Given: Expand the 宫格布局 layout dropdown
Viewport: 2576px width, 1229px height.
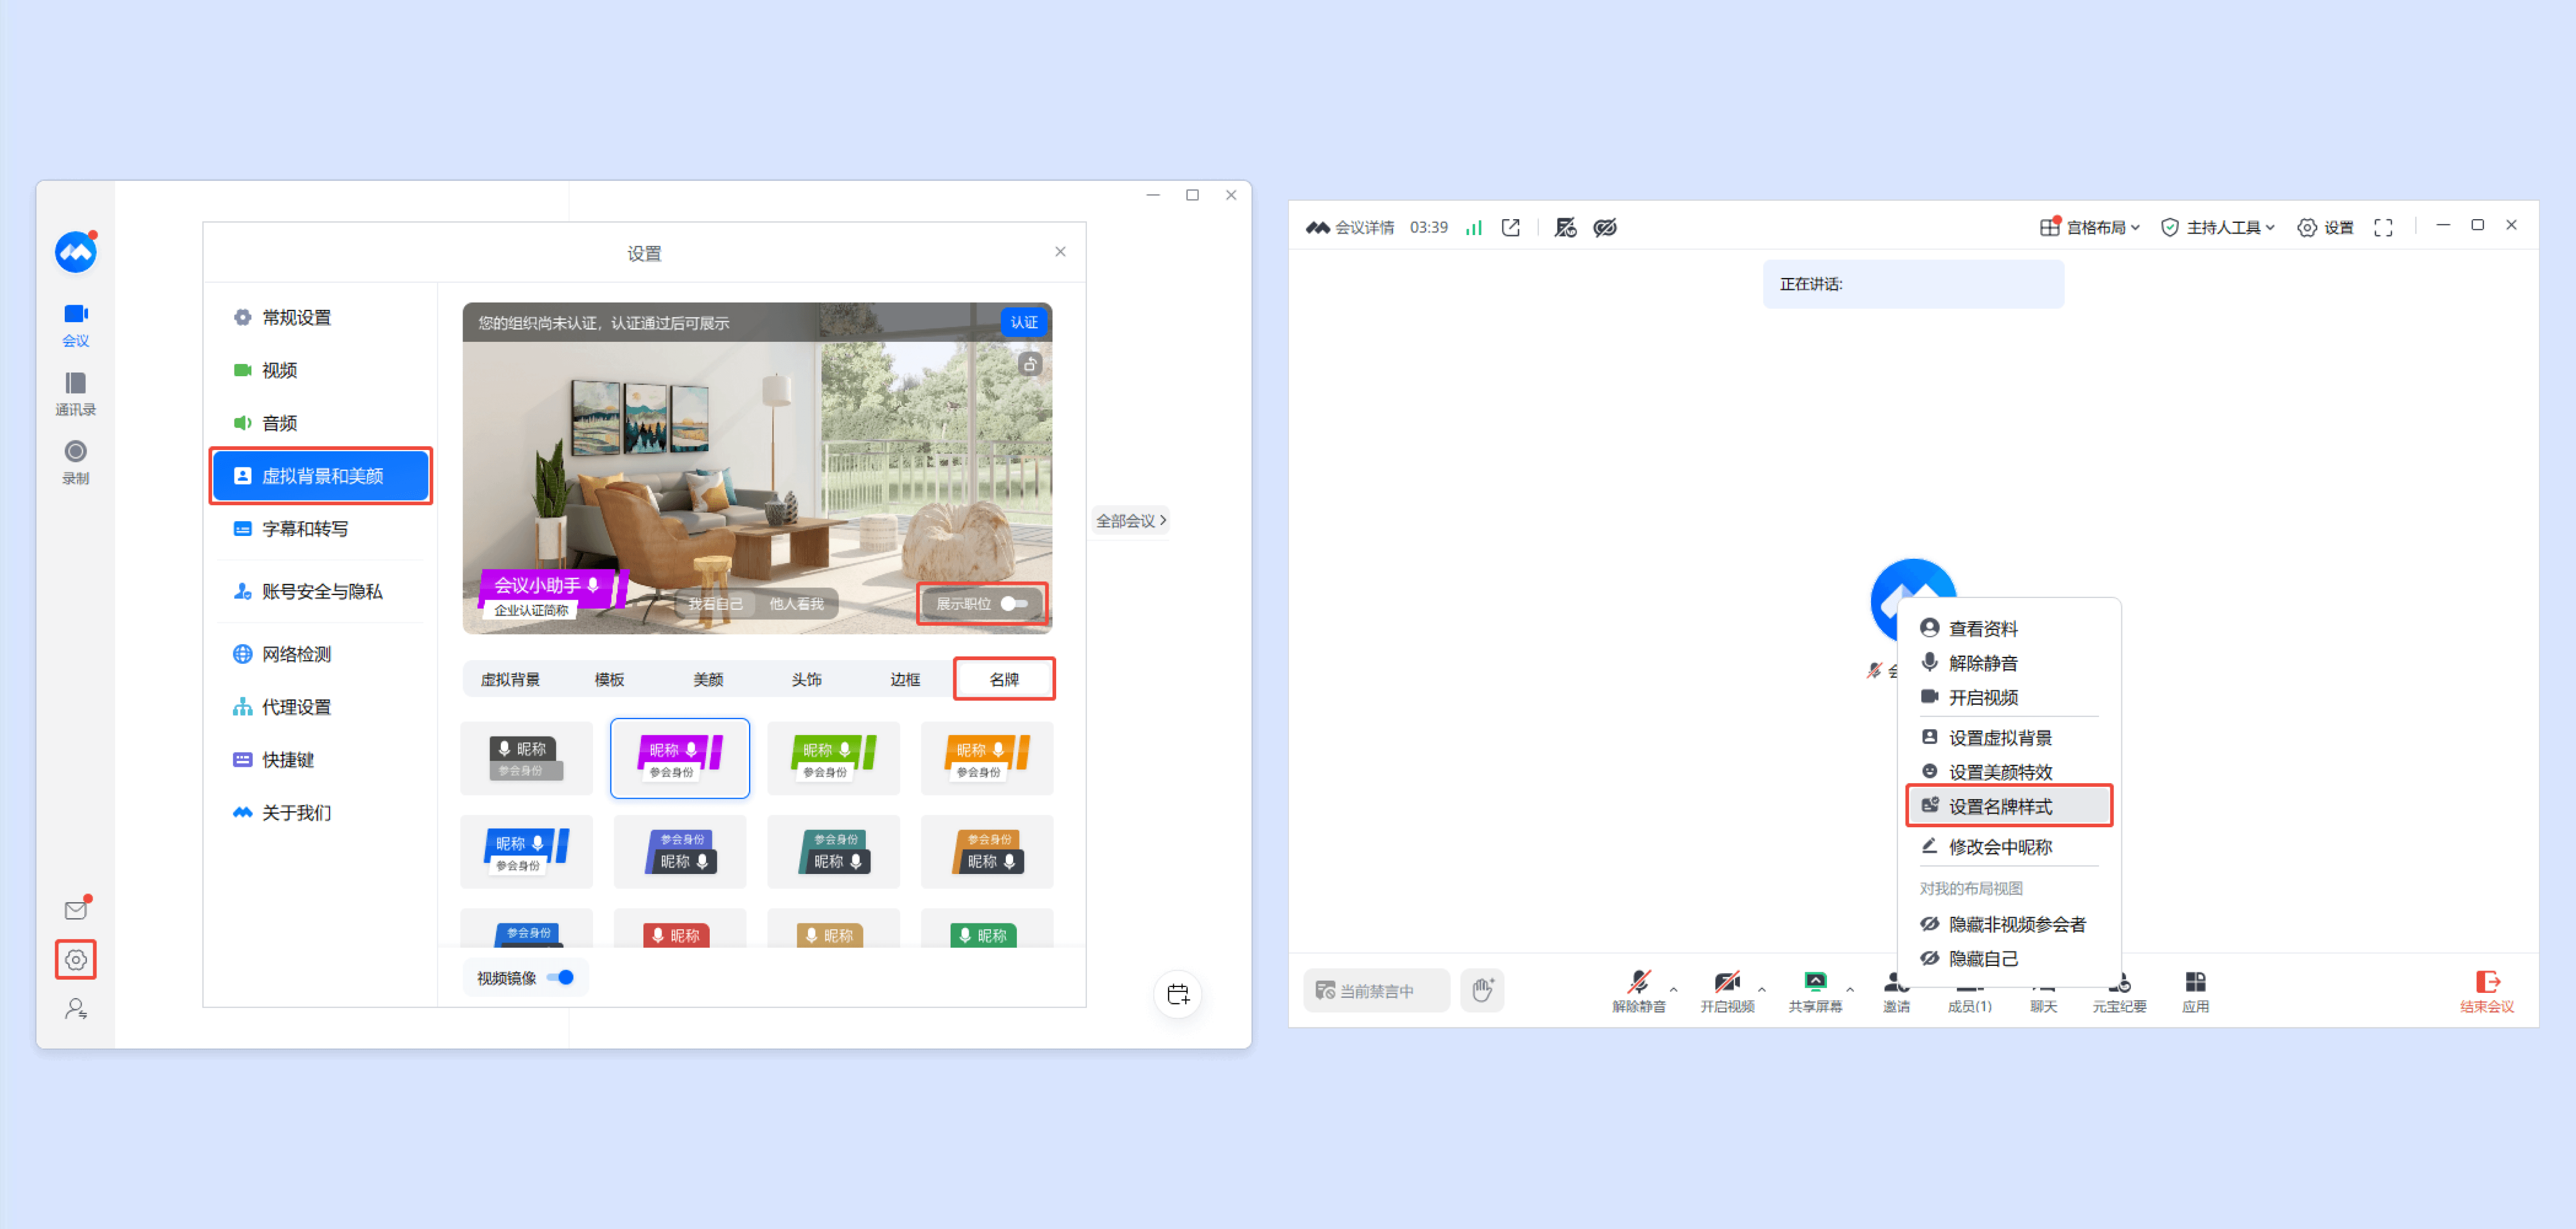Looking at the screenshot, I should click(x=2090, y=228).
